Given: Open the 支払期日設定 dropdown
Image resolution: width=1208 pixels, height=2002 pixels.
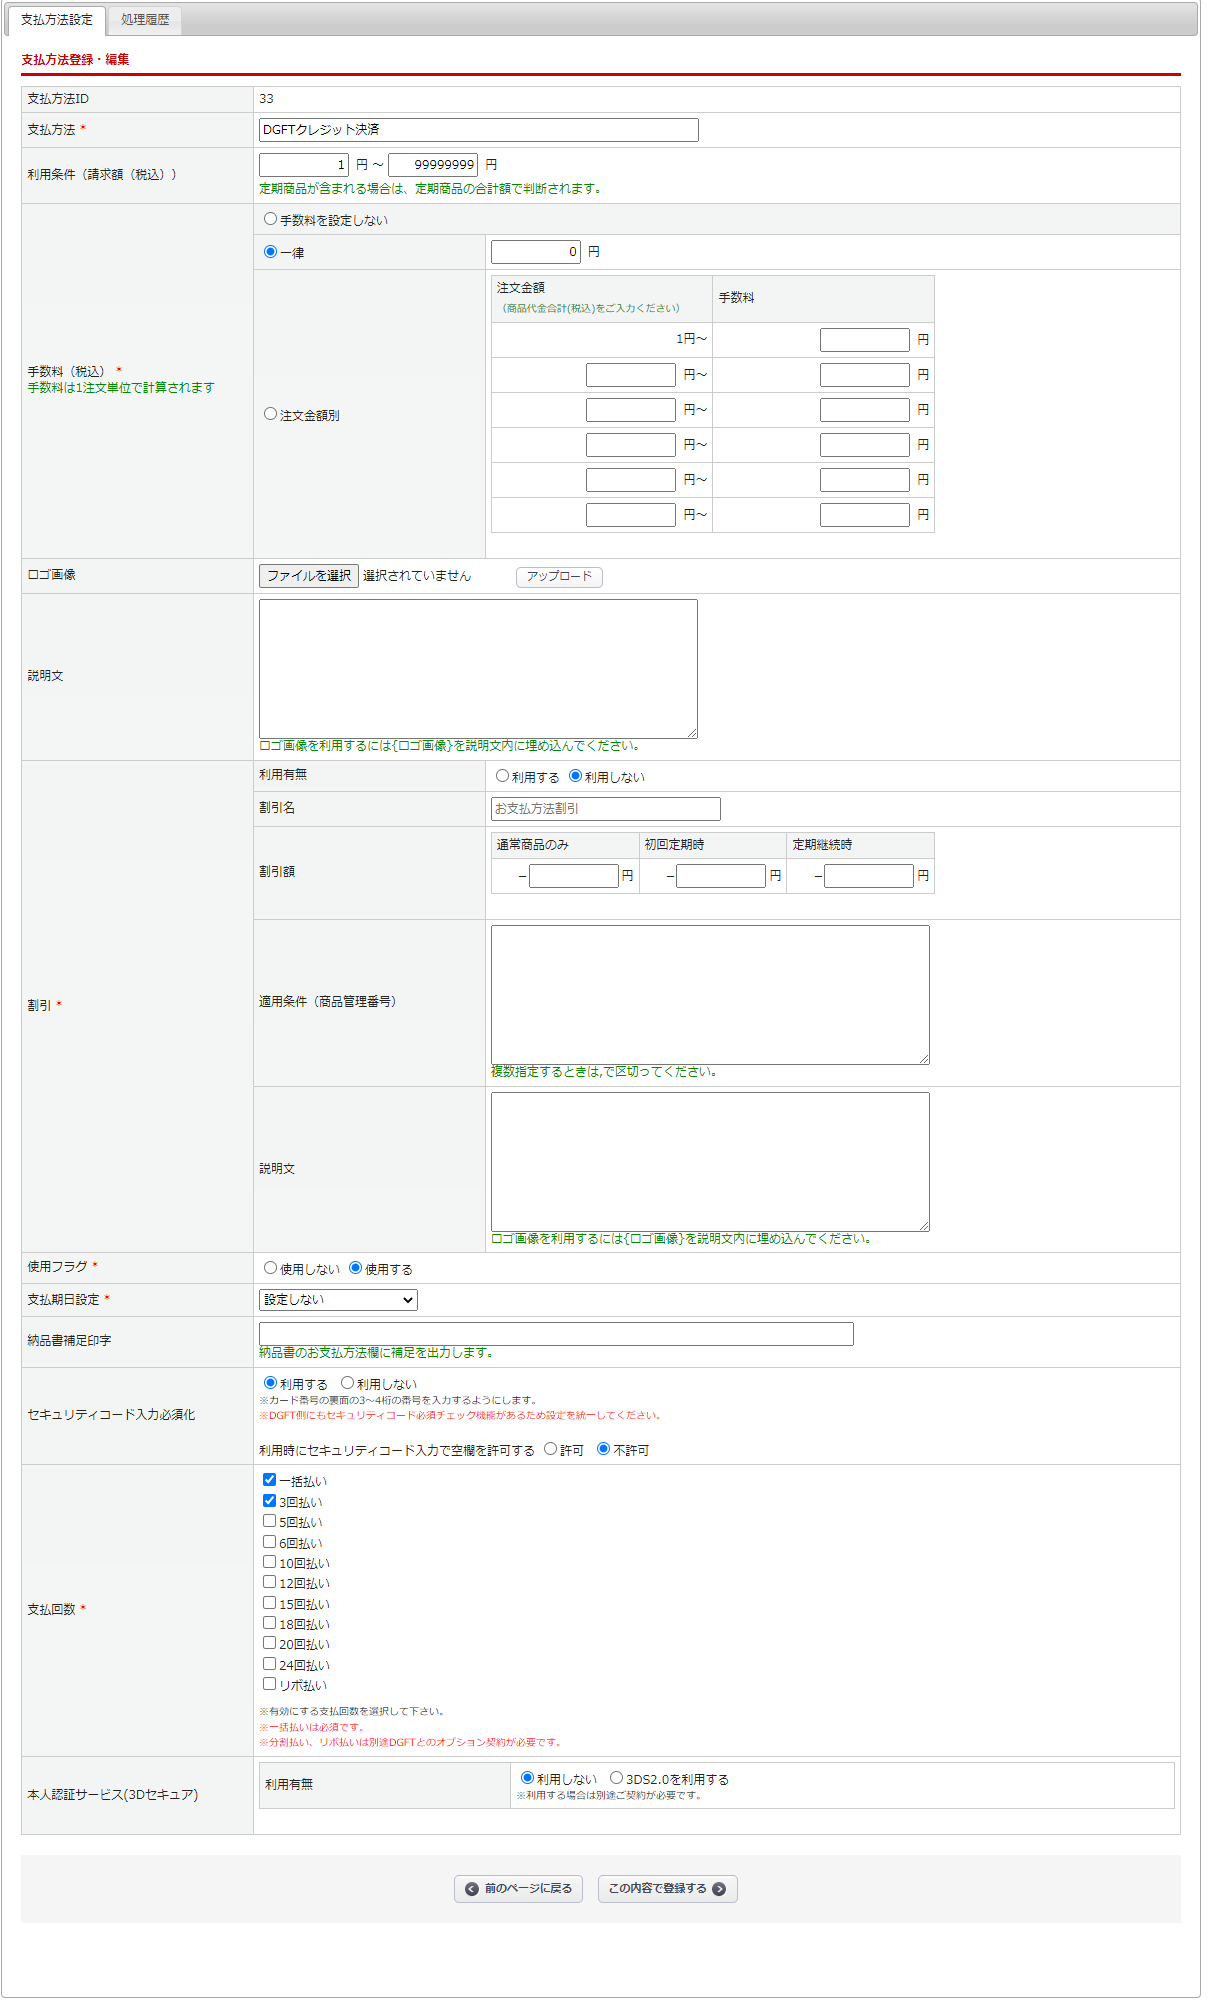Looking at the screenshot, I should click(338, 1300).
